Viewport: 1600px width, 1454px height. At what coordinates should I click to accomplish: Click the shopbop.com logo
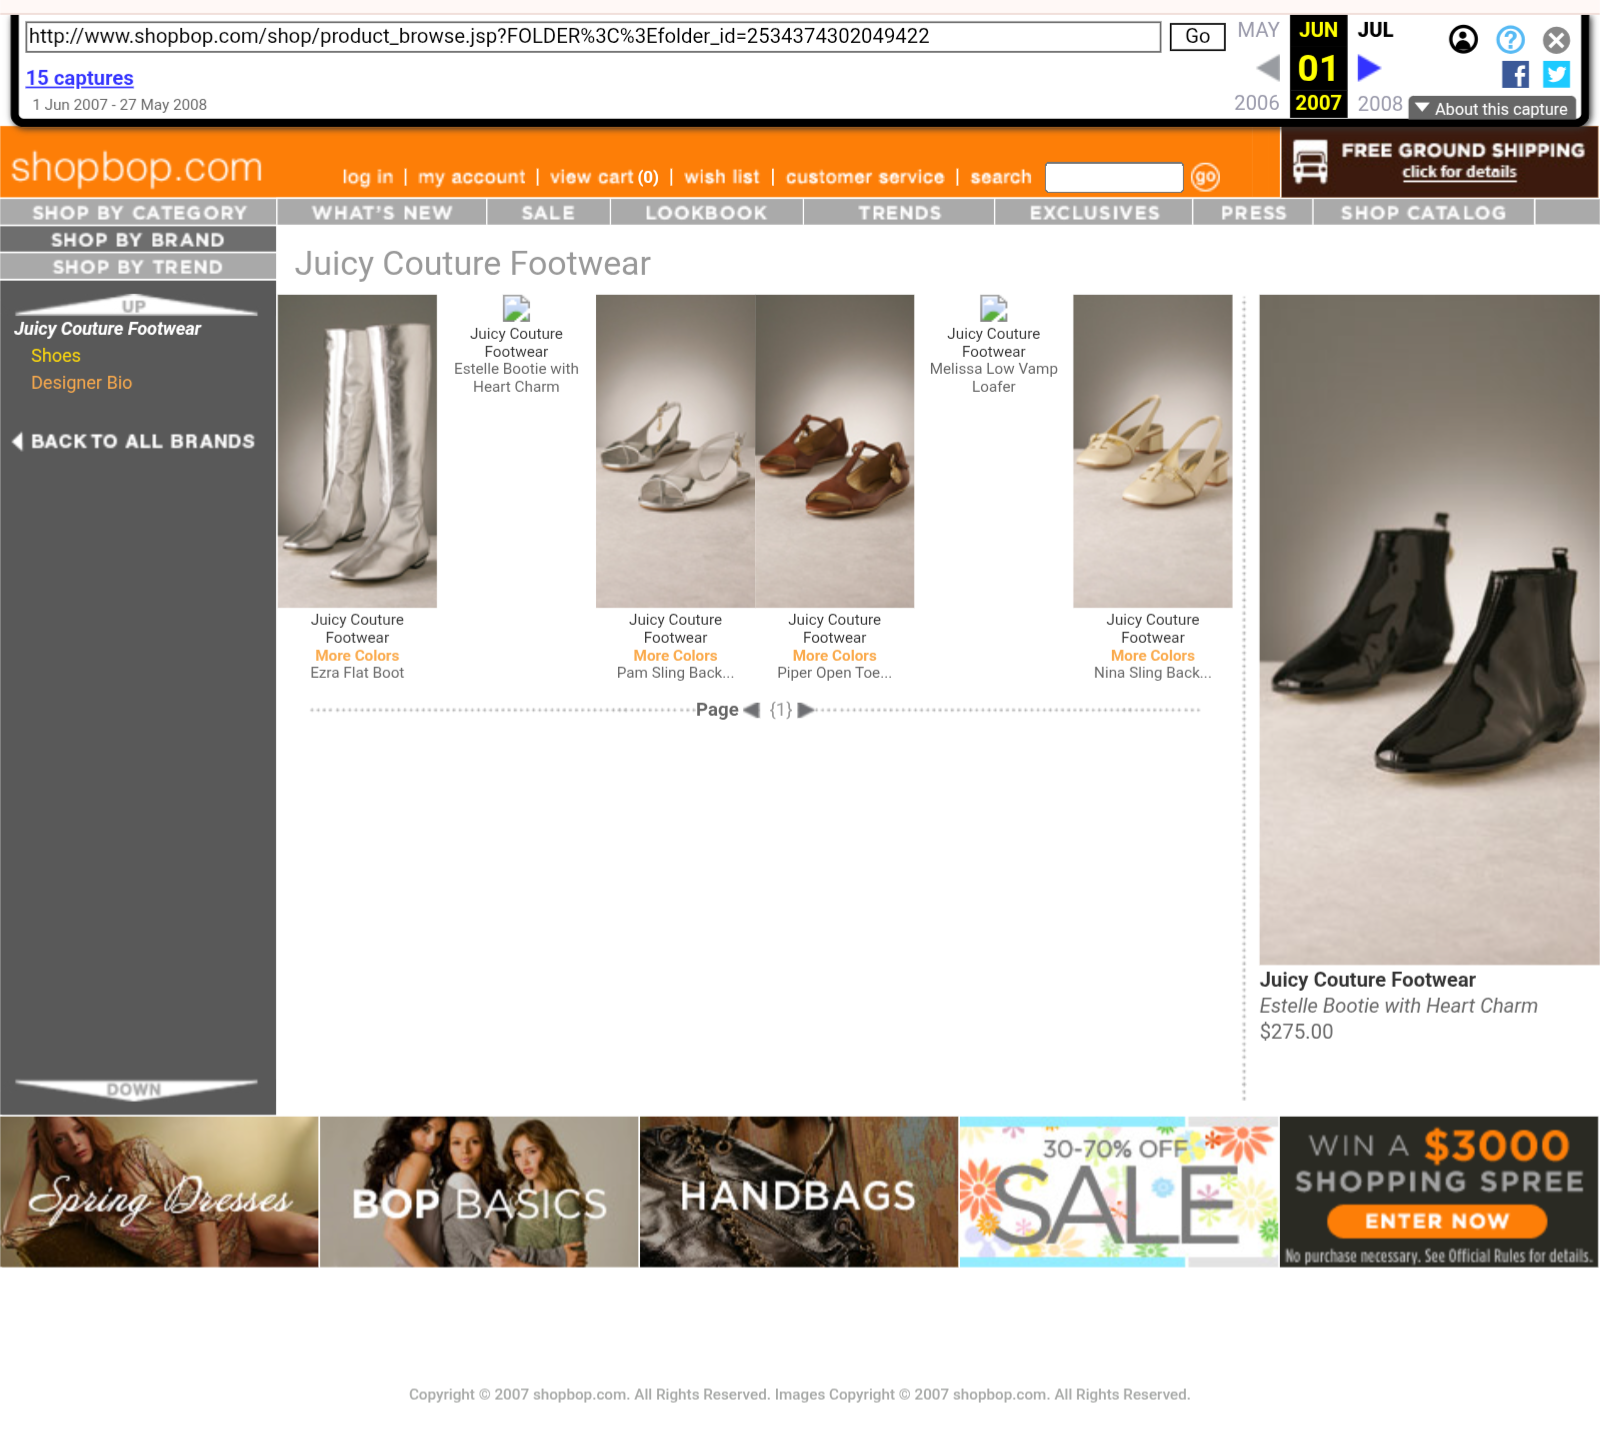(137, 168)
